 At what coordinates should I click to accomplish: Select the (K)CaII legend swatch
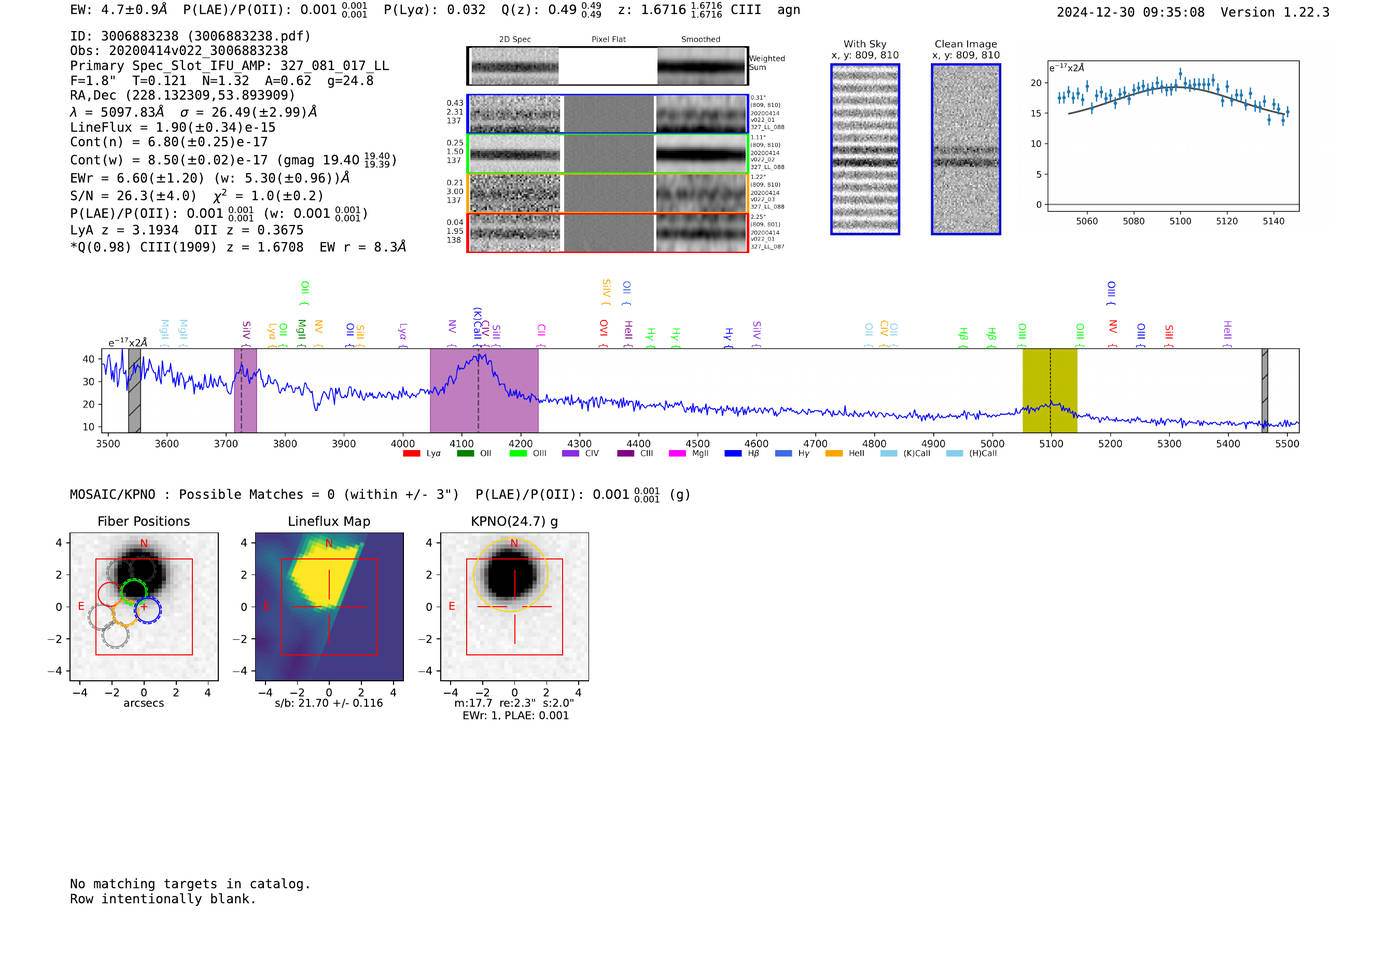click(x=889, y=453)
